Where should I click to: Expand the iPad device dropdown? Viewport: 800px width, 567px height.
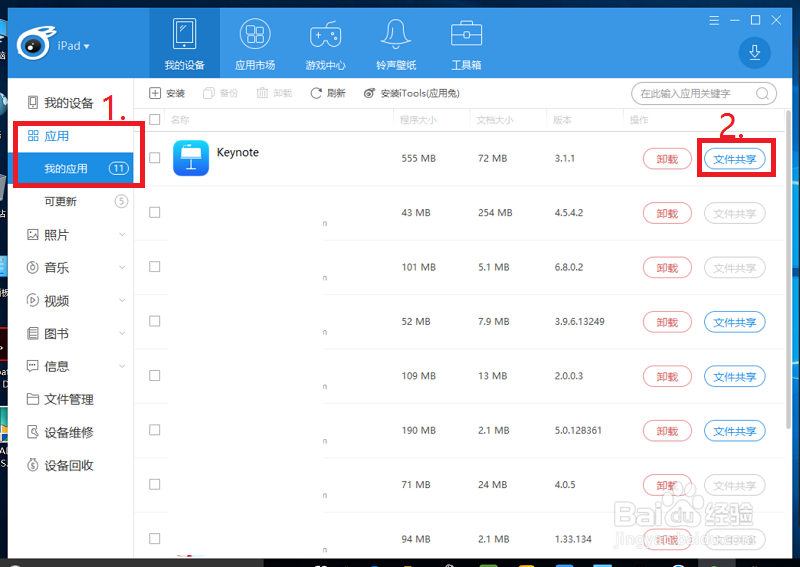coord(73,46)
